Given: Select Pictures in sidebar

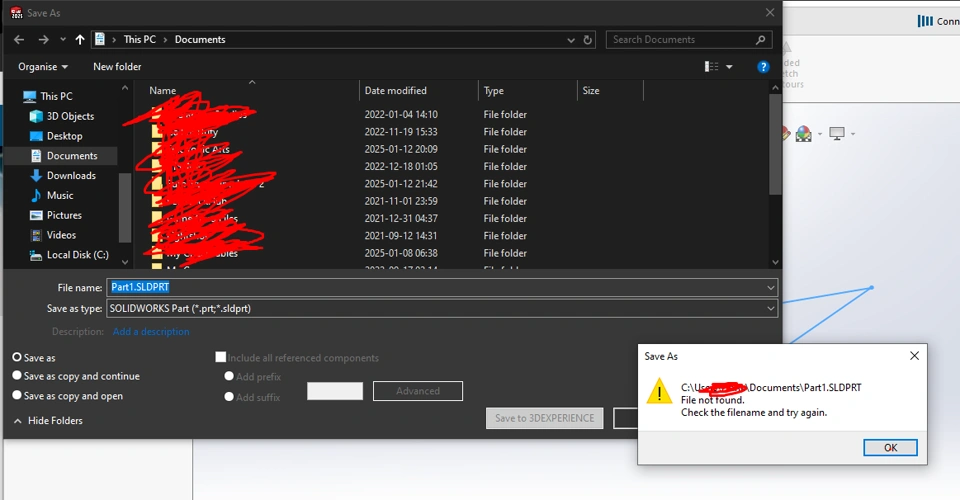Looking at the screenshot, I should click(x=64, y=215).
